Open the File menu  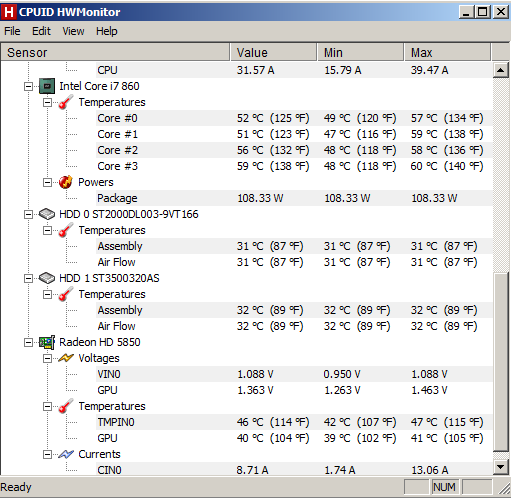(x=12, y=31)
